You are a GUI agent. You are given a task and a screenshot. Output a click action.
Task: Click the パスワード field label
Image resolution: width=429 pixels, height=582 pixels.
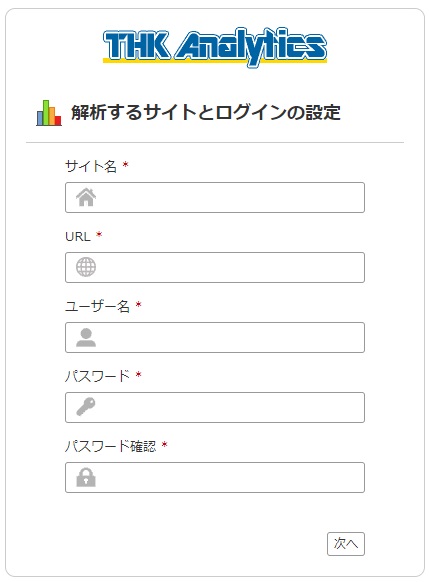[x=97, y=376]
